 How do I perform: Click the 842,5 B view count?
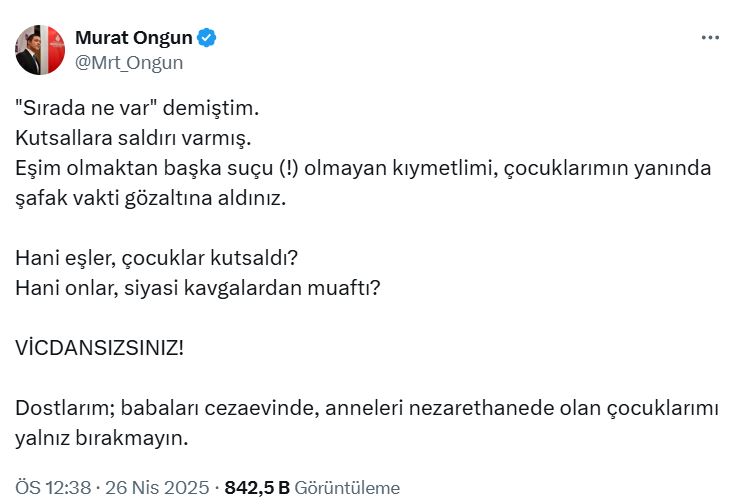pos(257,488)
